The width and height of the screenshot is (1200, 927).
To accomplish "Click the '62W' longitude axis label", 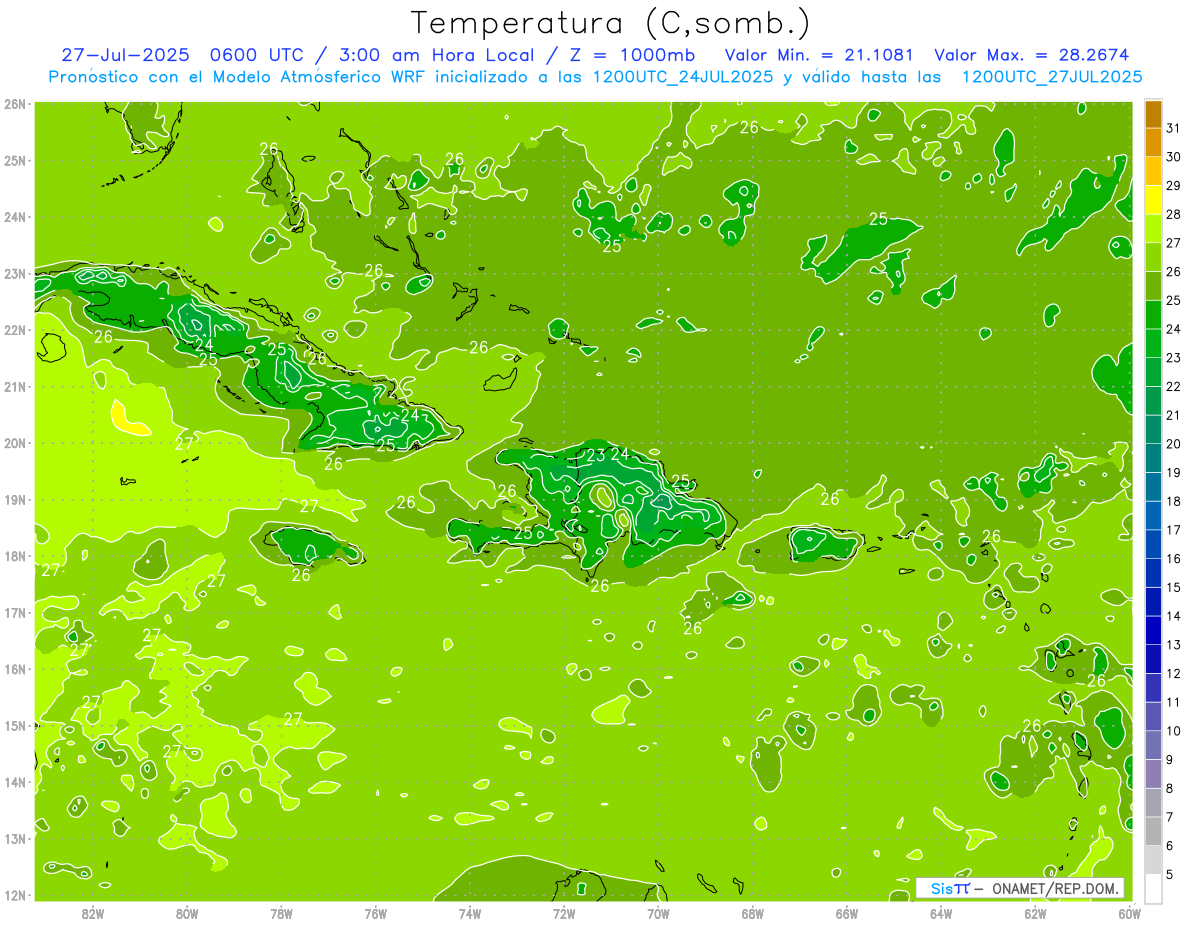I will pyautogui.click(x=1036, y=913).
